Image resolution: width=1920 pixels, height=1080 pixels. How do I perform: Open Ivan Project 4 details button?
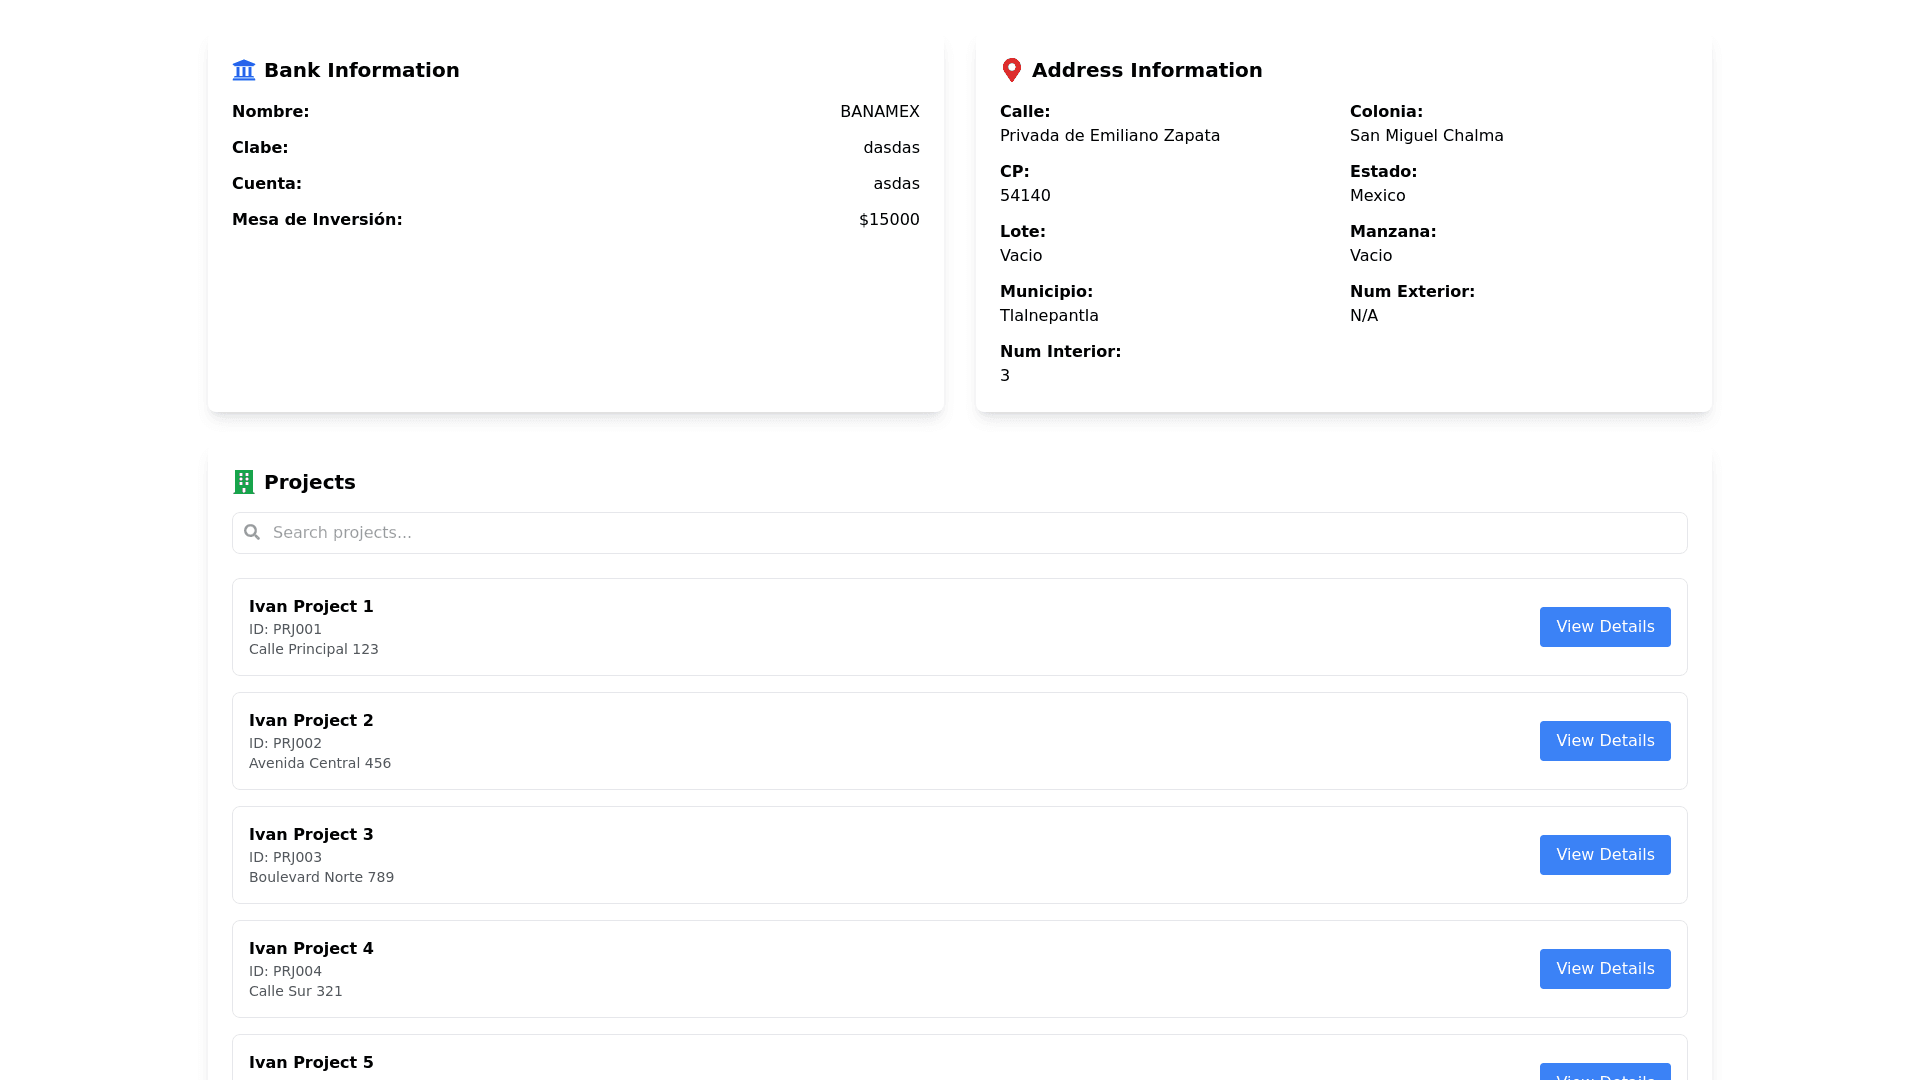coord(1604,969)
